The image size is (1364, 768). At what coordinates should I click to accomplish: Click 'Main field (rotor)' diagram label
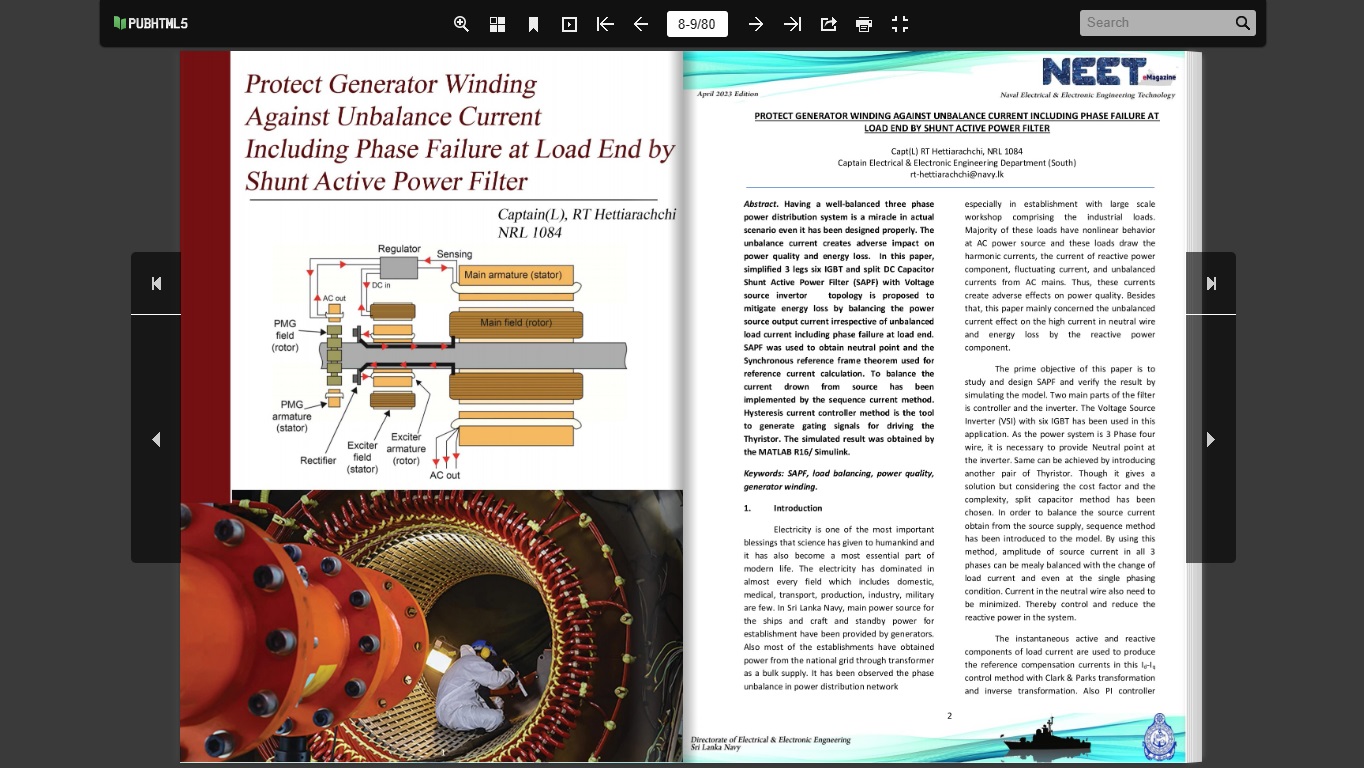516,323
